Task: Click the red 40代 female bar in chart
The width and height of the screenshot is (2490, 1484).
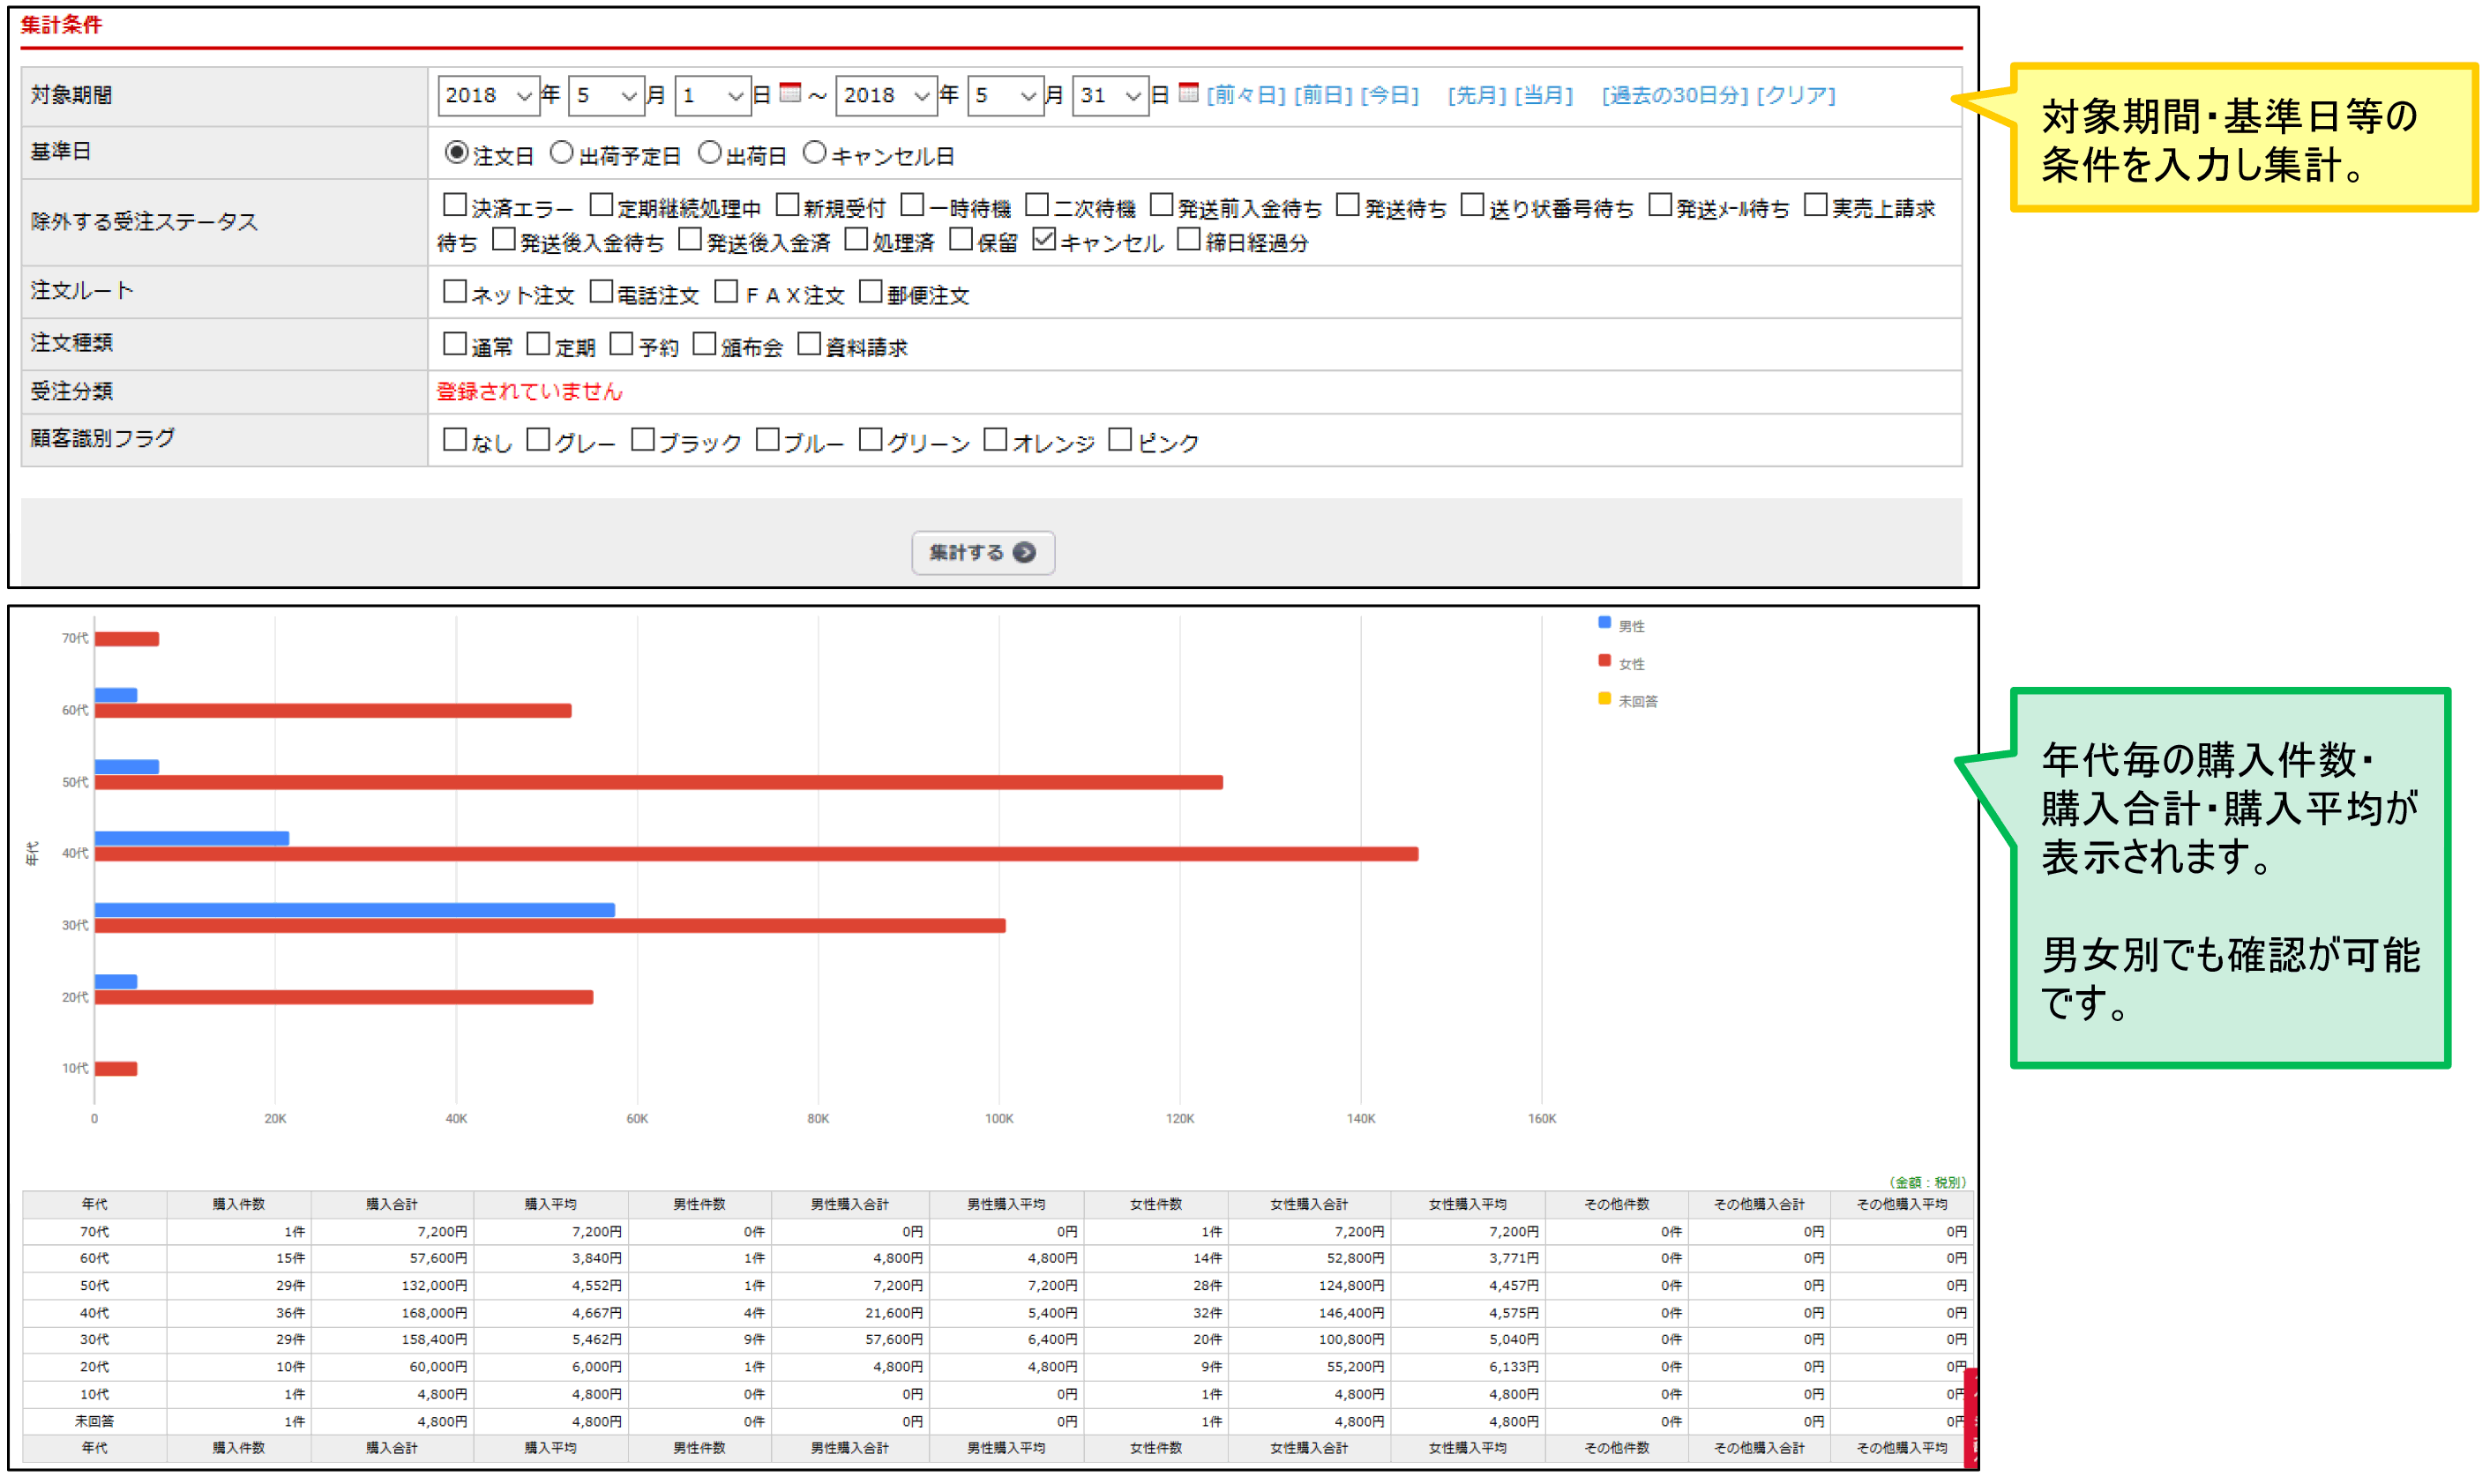Action: click(757, 855)
